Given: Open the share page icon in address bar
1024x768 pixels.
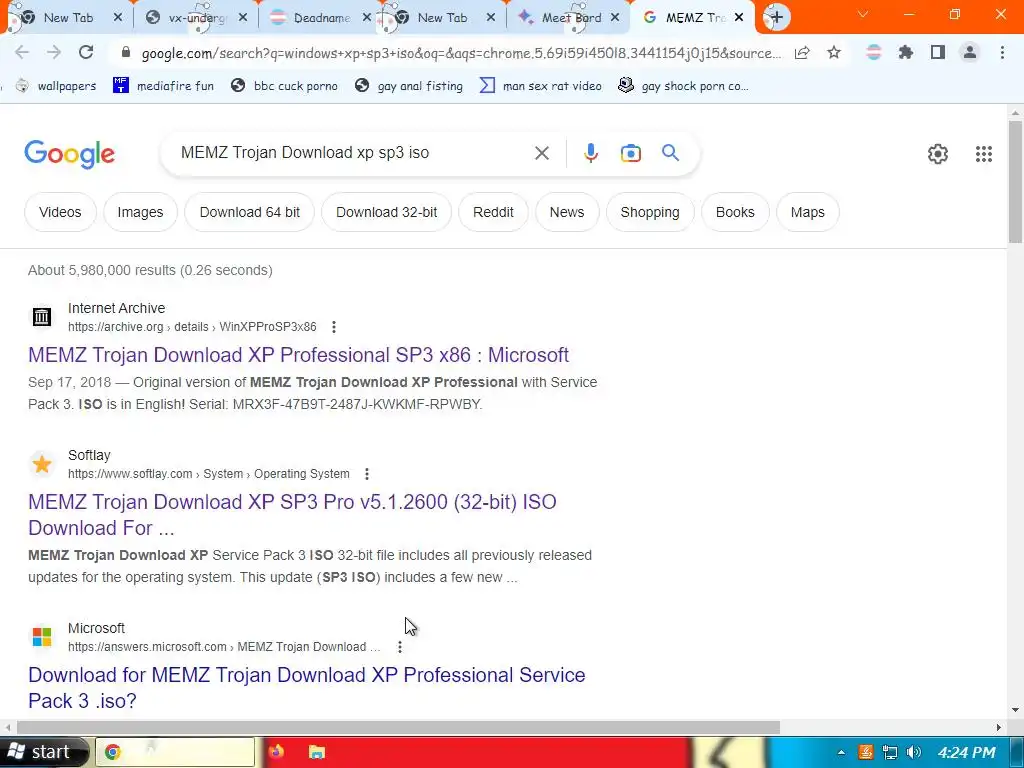Looking at the screenshot, I should [802, 53].
